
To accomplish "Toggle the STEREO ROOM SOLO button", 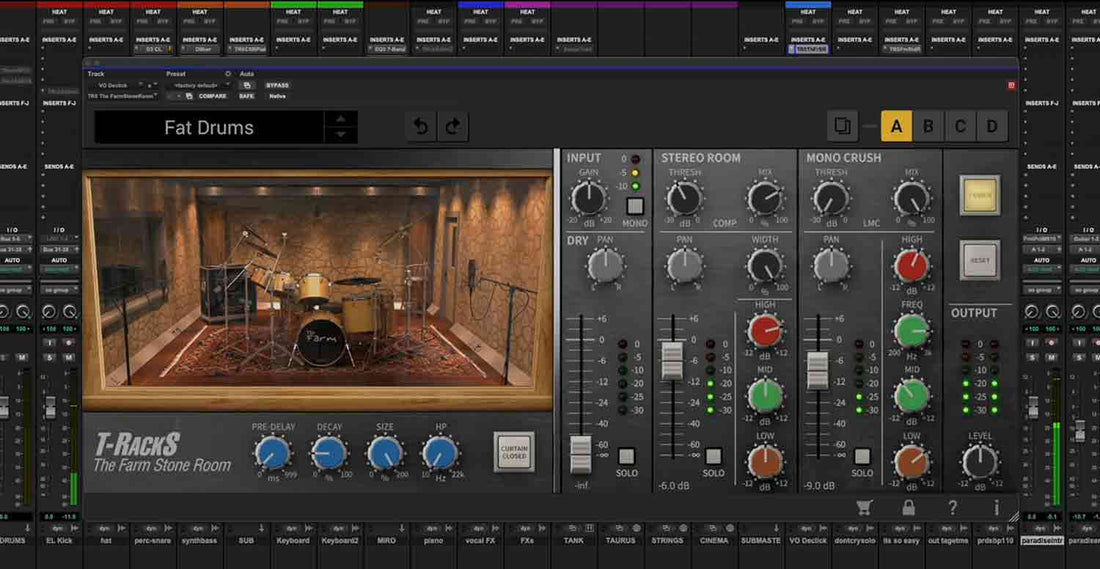I will [x=713, y=457].
